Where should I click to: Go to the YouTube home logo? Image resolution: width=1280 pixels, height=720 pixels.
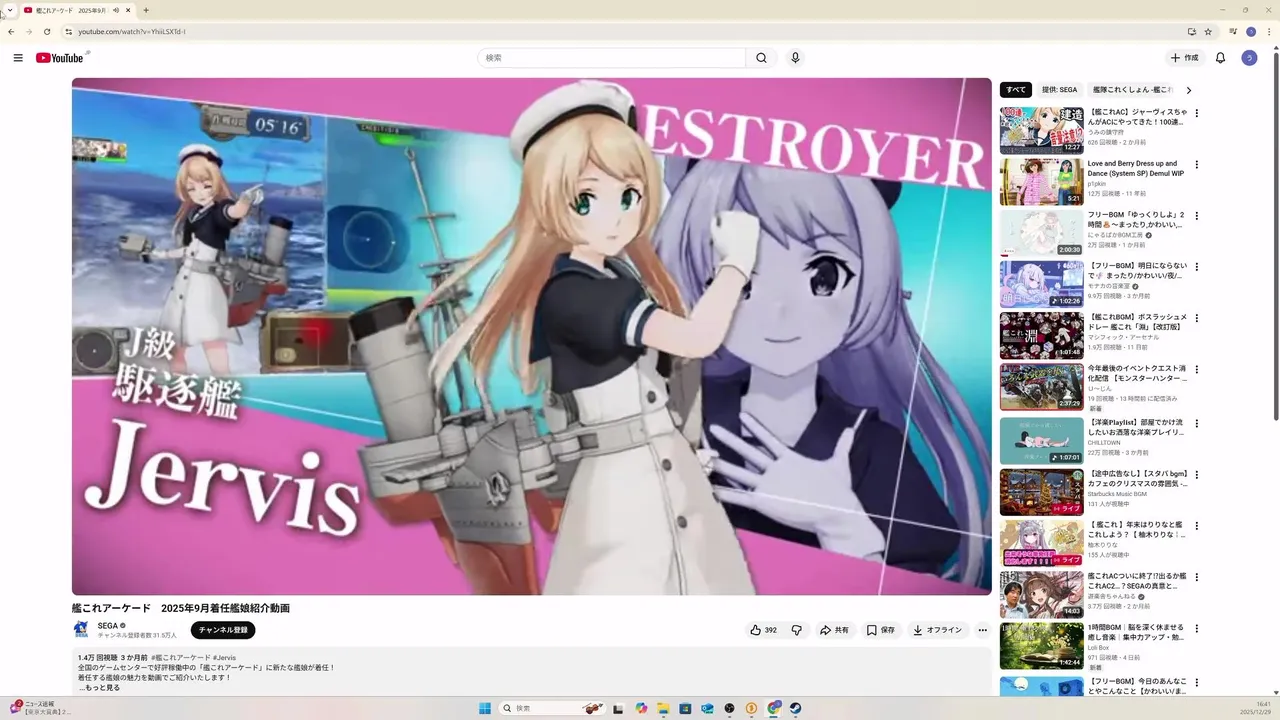(60, 58)
